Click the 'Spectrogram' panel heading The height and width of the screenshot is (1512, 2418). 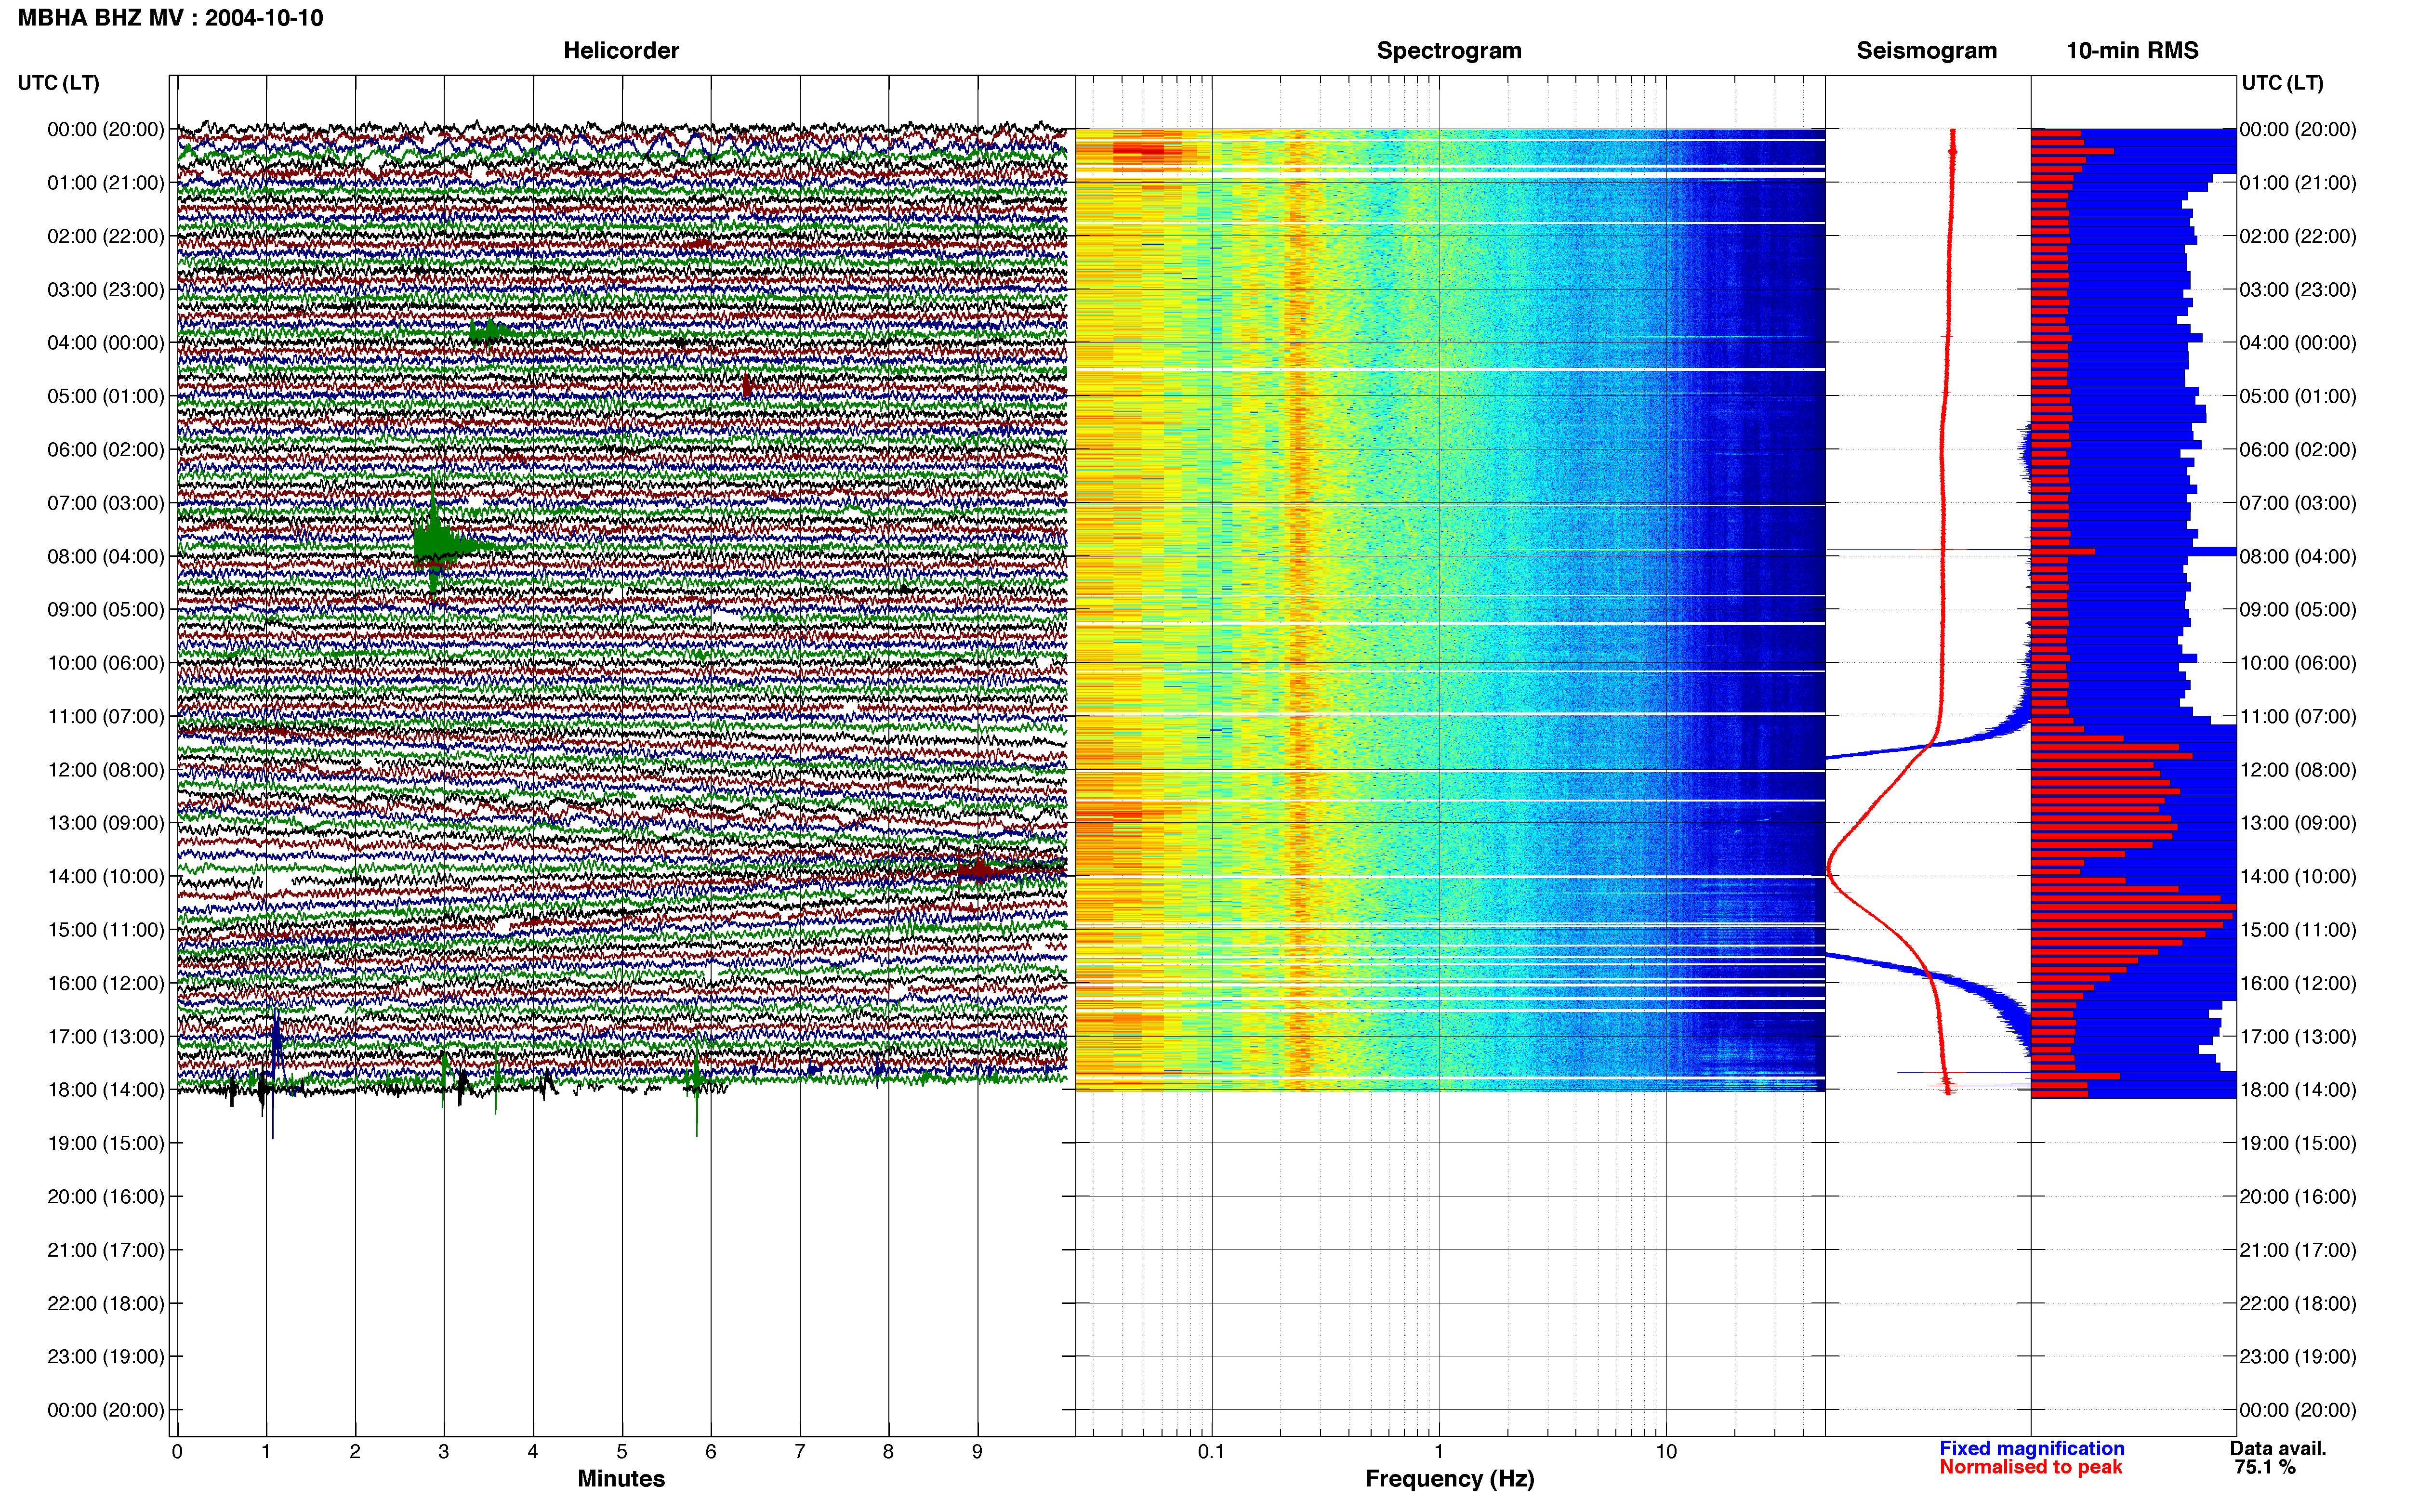click(x=1449, y=50)
